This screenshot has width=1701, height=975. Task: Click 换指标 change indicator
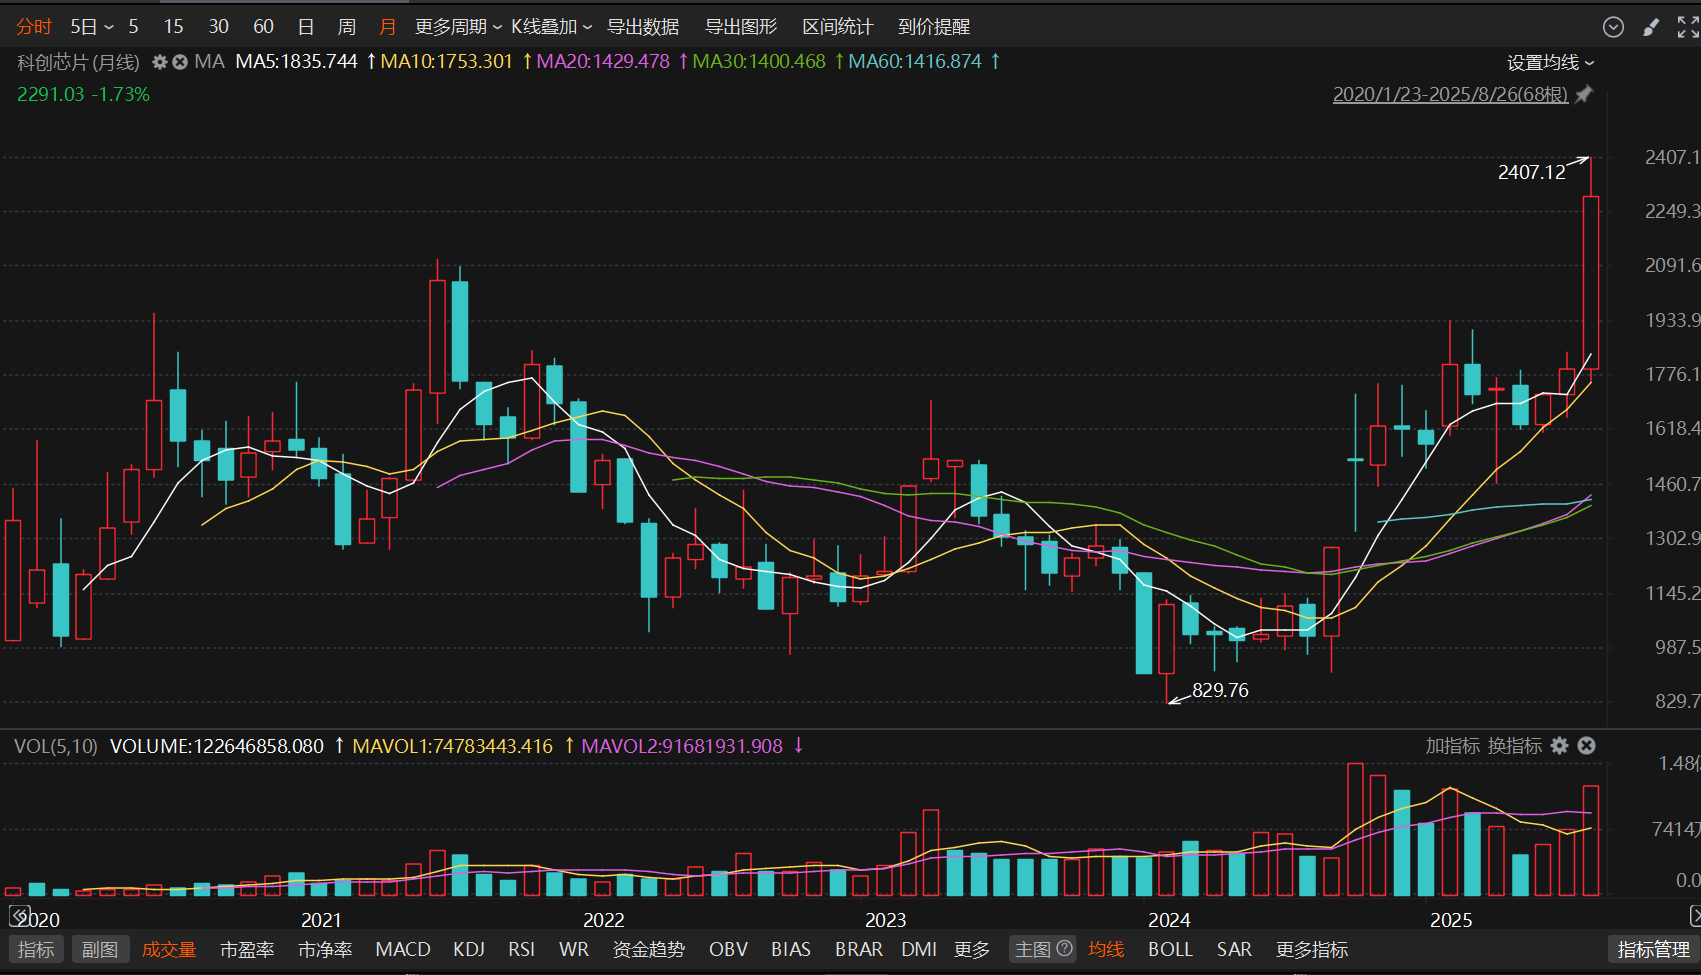click(1515, 745)
